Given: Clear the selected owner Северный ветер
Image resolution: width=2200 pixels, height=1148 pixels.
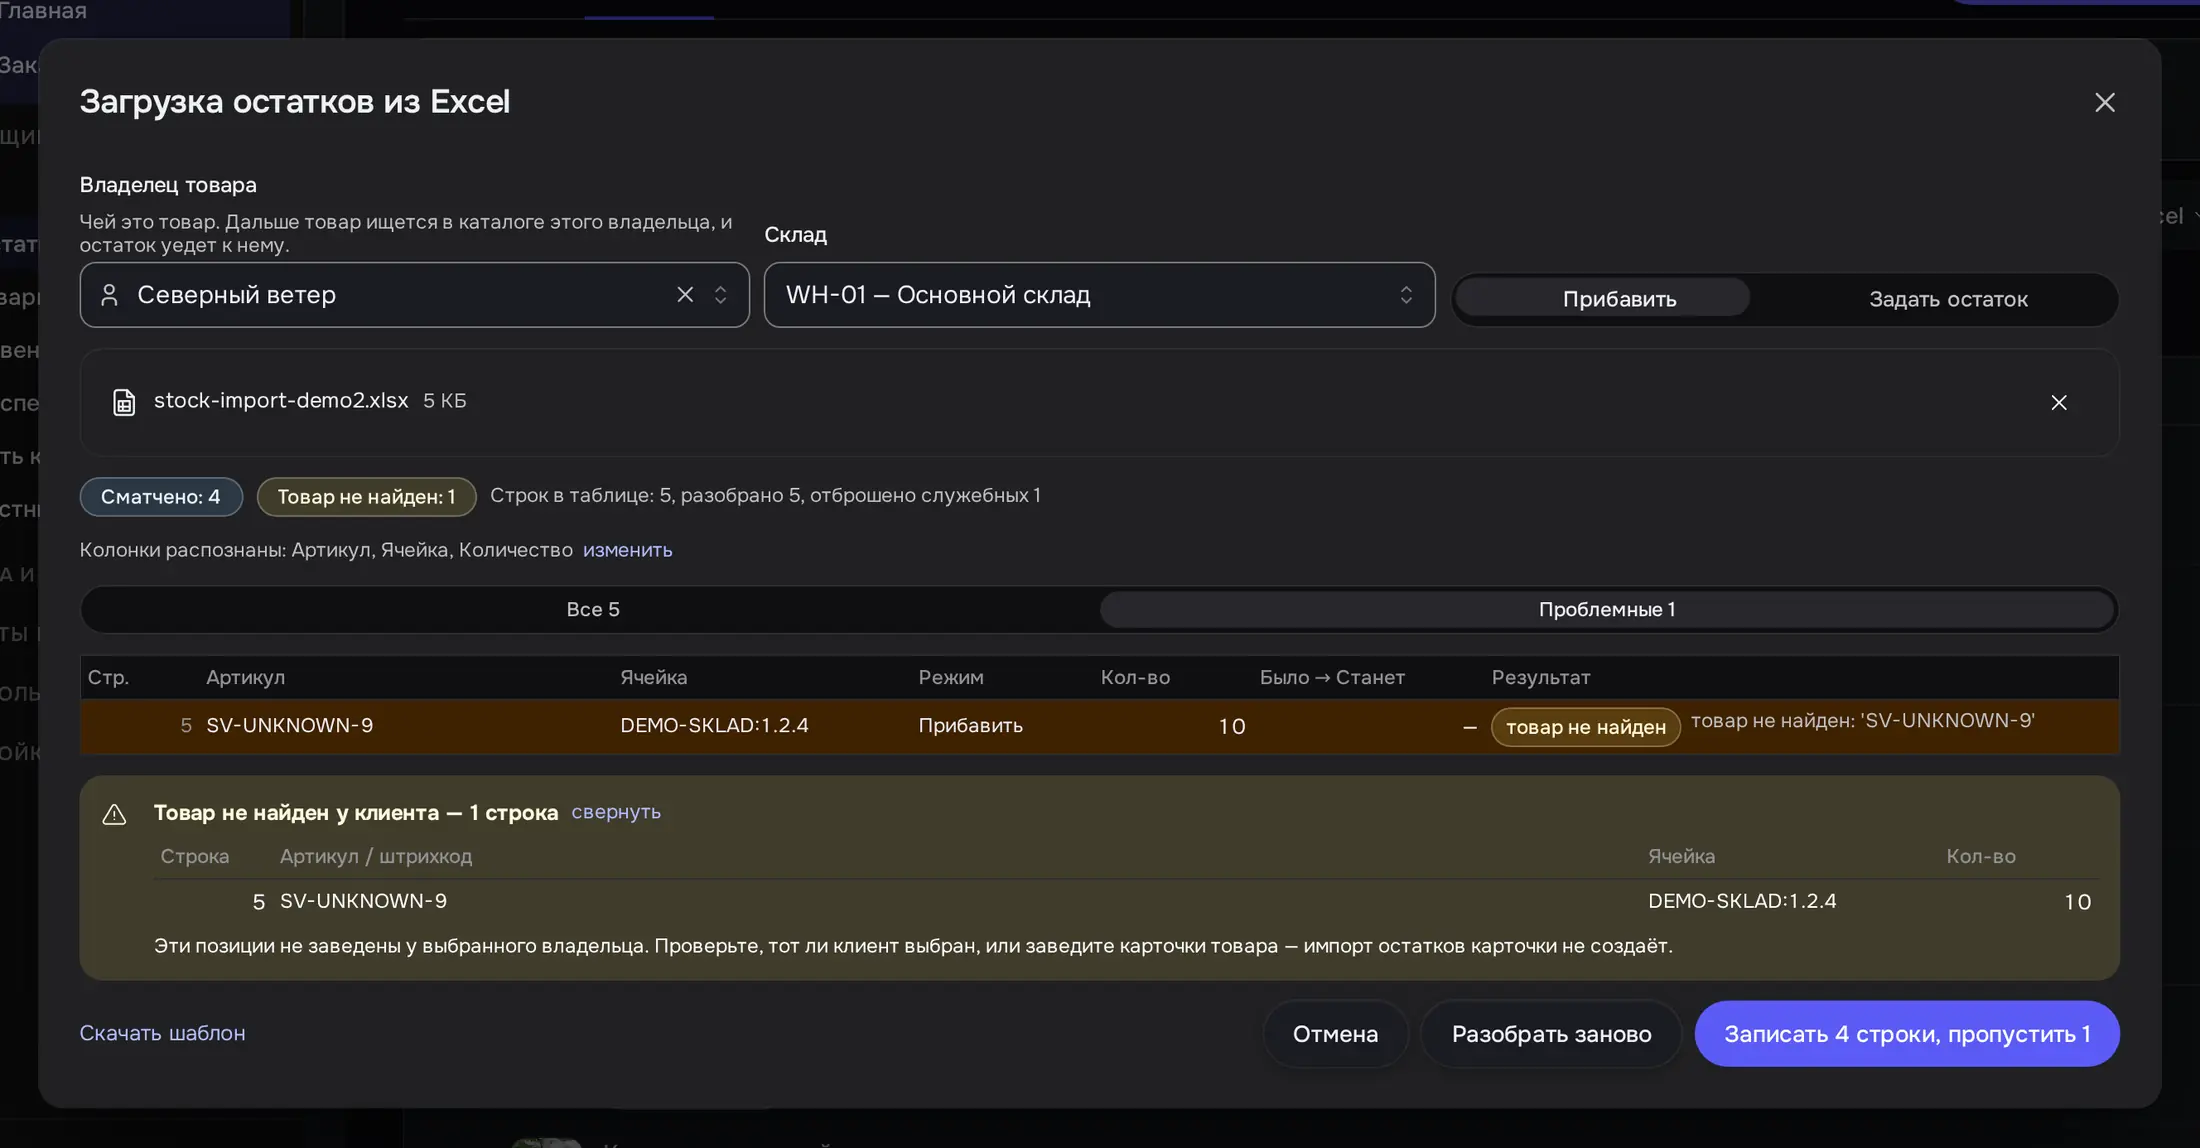Looking at the screenshot, I should pos(685,294).
